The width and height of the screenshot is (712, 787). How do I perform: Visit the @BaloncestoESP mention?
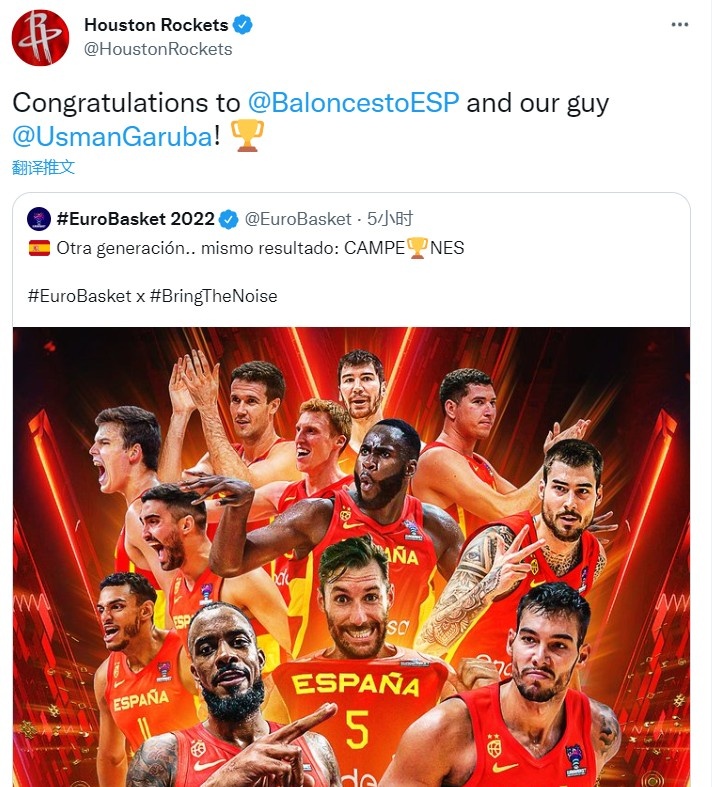(353, 103)
